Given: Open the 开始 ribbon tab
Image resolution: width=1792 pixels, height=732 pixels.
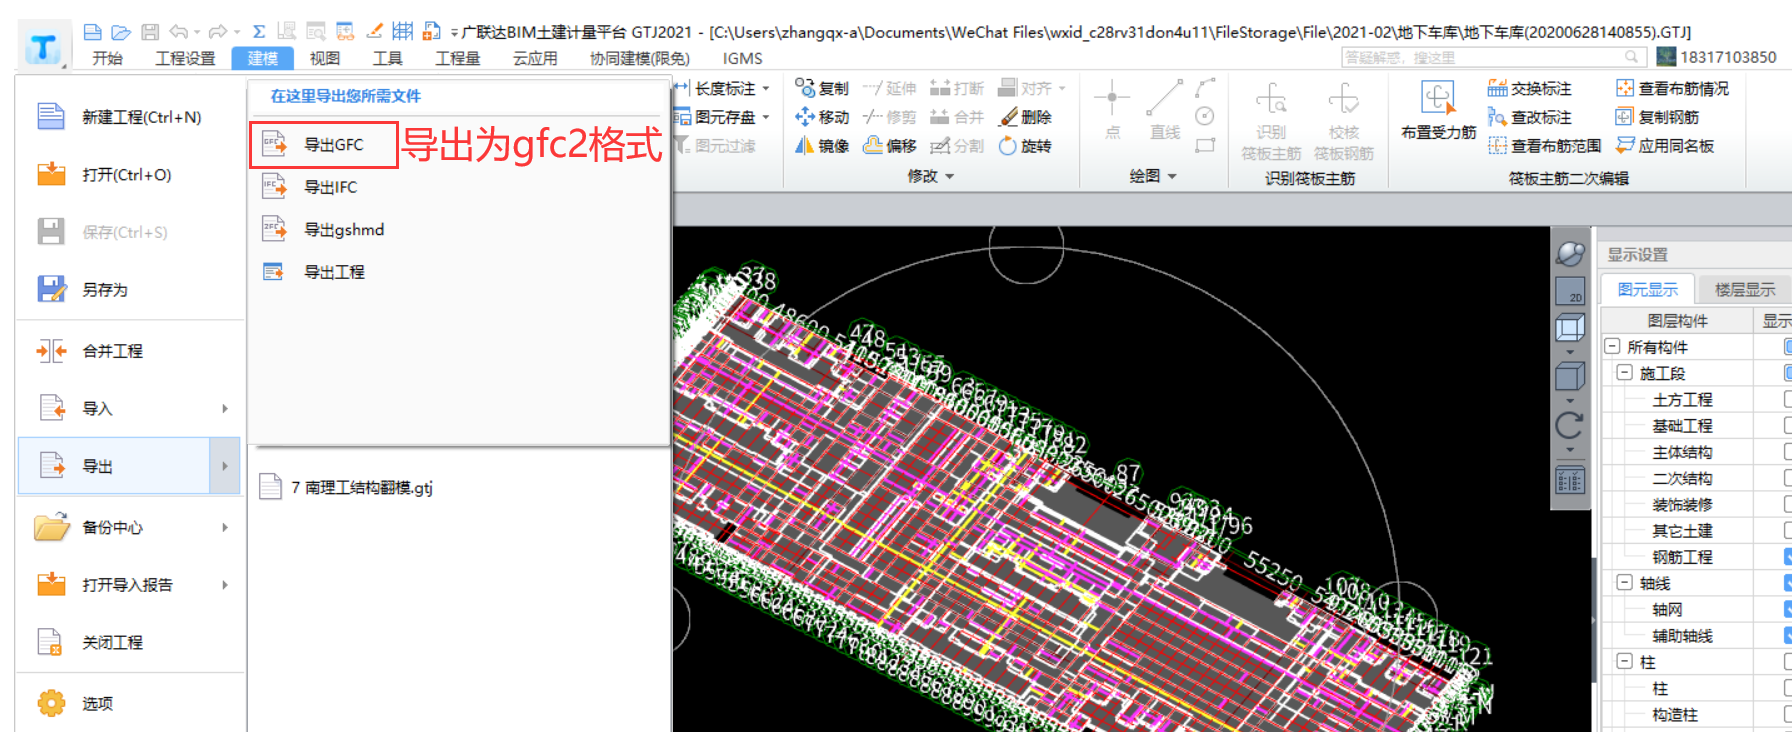Looking at the screenshot, I should pyautogui.click(x=107, y=58).
